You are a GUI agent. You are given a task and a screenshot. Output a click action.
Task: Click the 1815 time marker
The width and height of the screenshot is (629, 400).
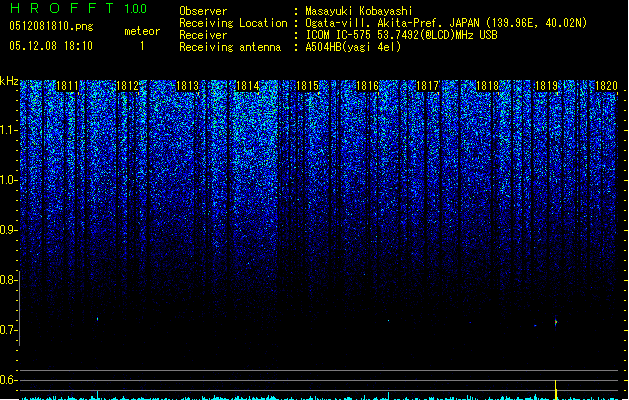(x=307, y=86)
